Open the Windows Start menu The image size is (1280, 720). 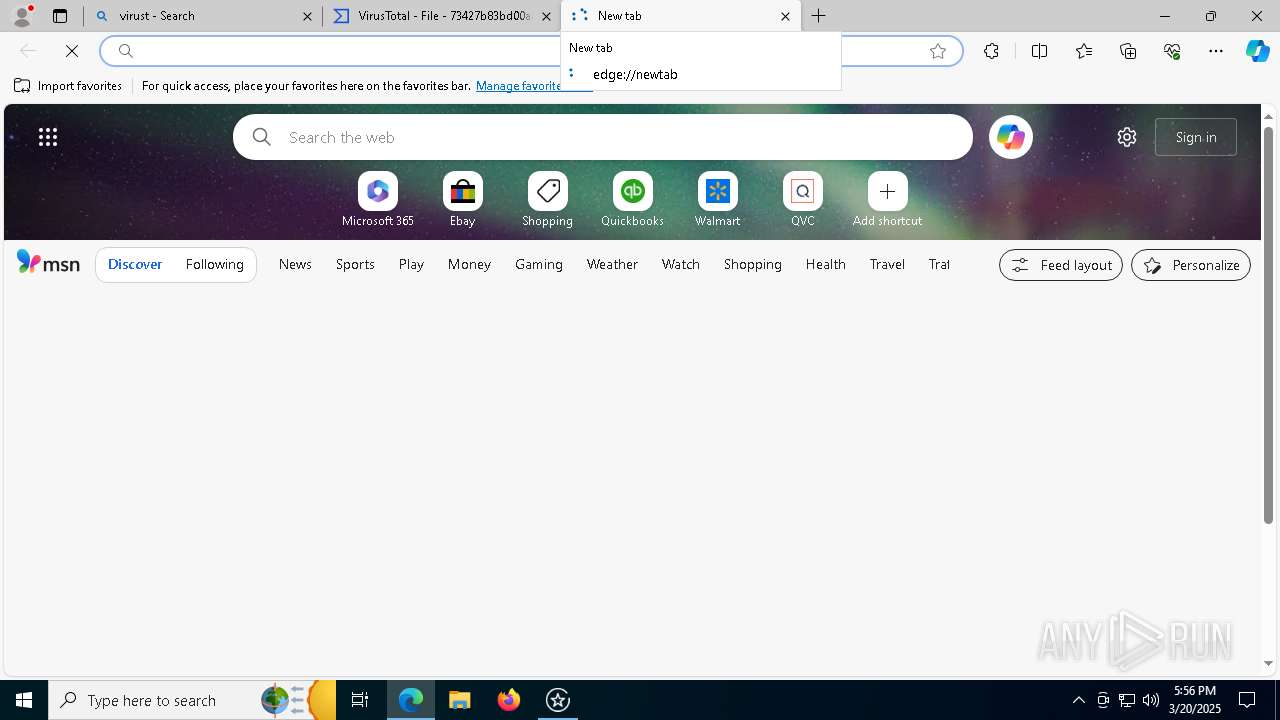[24, 700]
